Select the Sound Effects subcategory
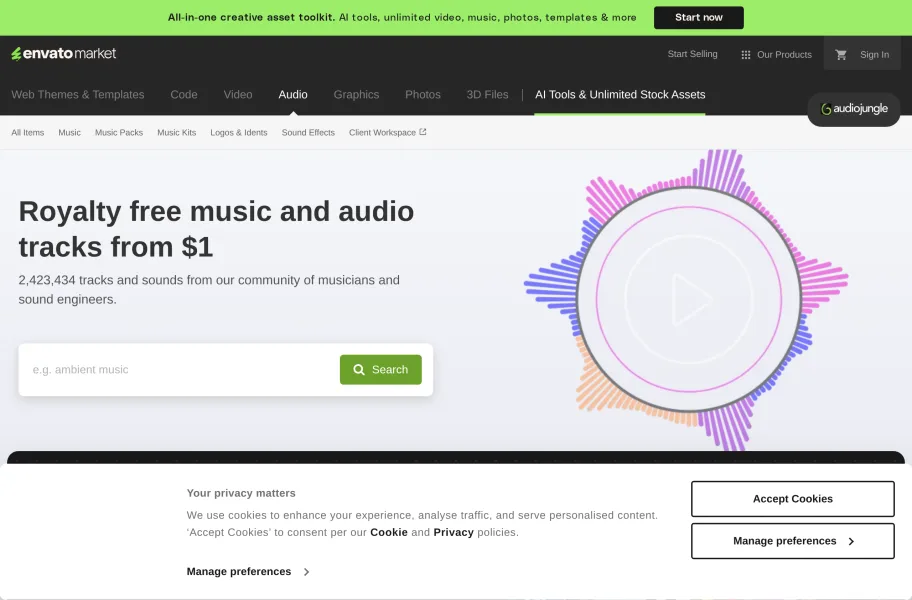912x600 pixels. point(308,133)
